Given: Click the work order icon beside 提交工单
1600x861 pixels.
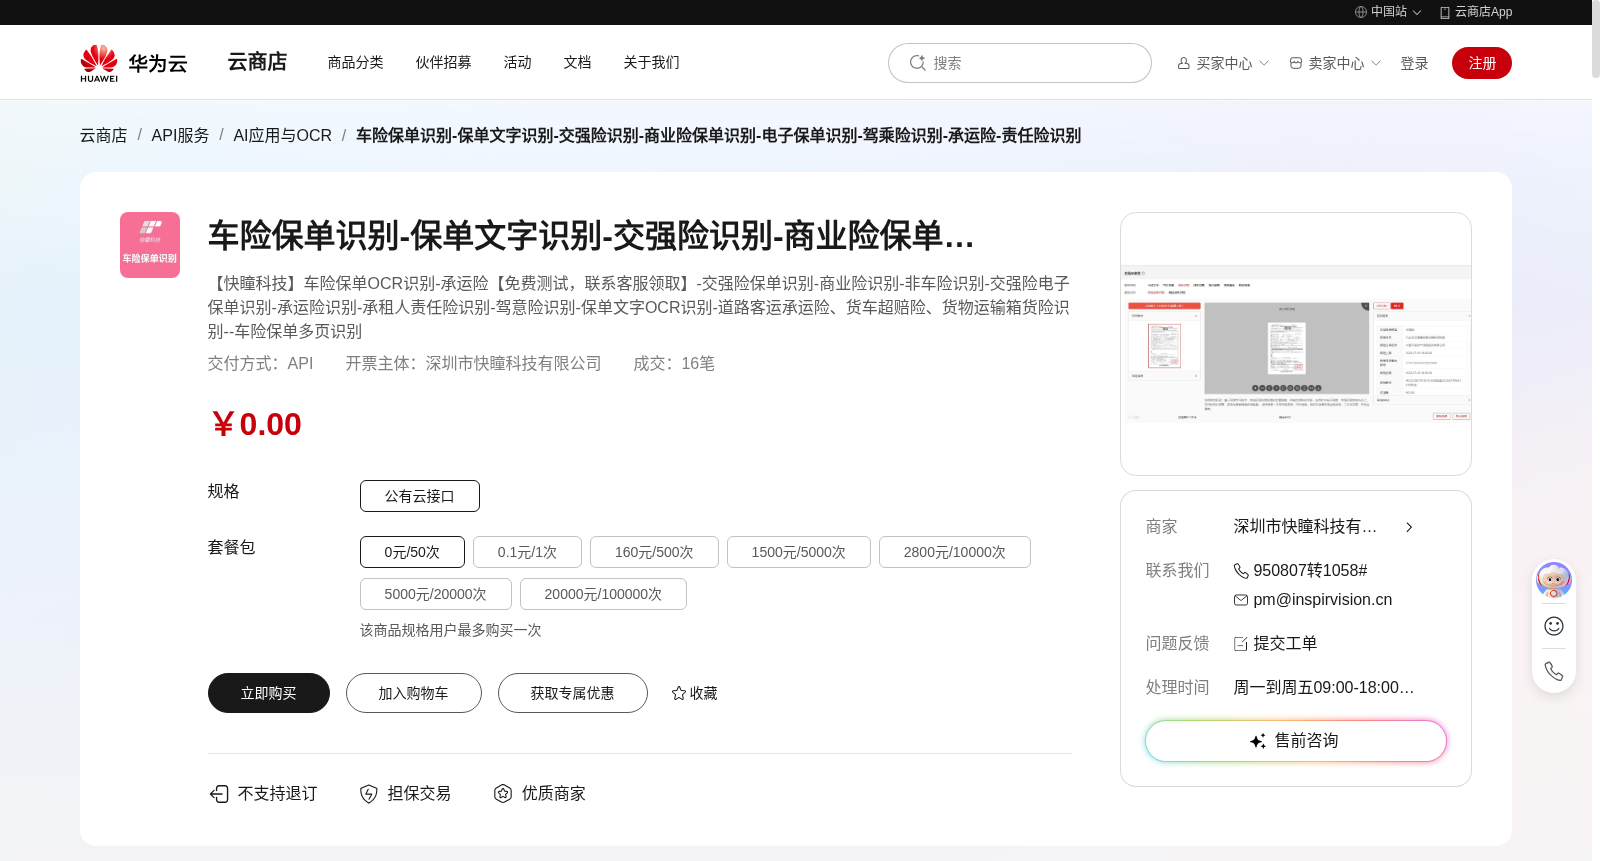Looking at the screenshot, I should 1241,644.
